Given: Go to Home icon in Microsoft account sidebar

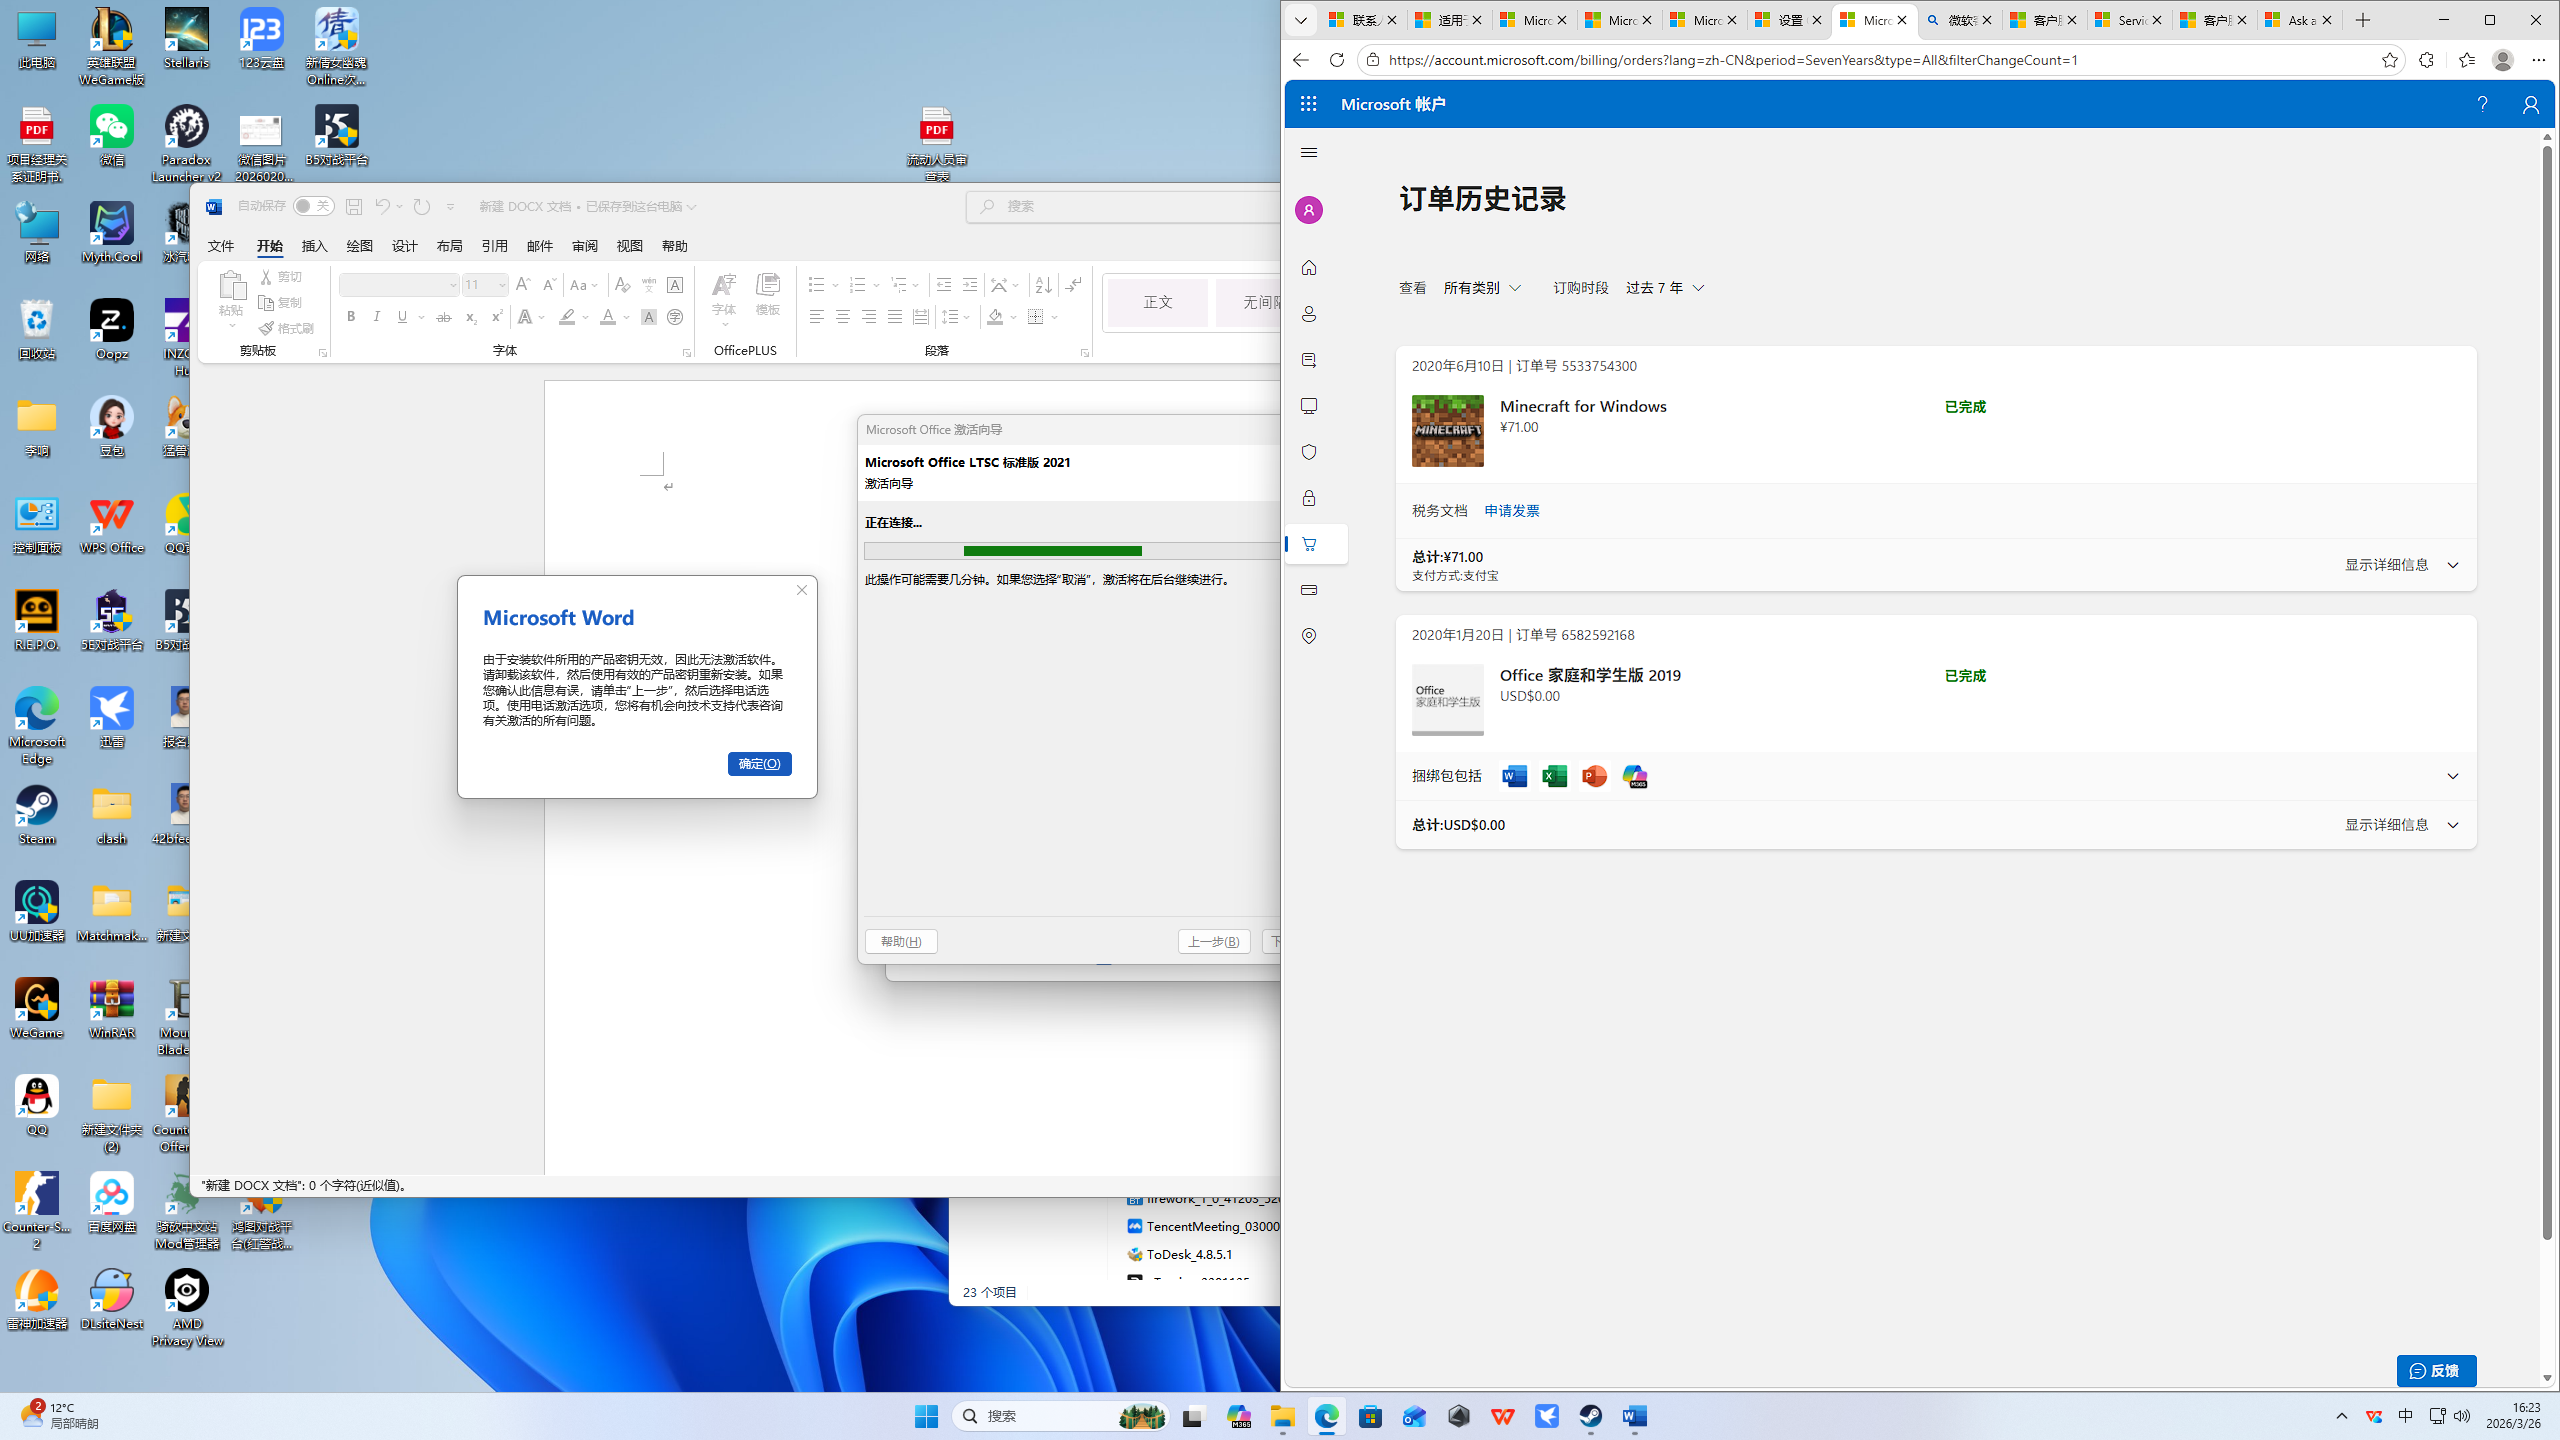Looking at the screenshot, I should pyautogui.click(x=1309, y=268).
